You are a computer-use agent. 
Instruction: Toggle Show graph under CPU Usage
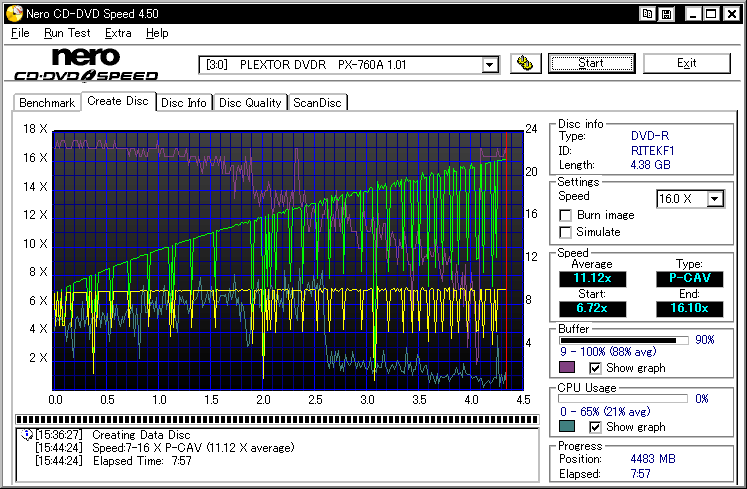(x=595, y=427)
